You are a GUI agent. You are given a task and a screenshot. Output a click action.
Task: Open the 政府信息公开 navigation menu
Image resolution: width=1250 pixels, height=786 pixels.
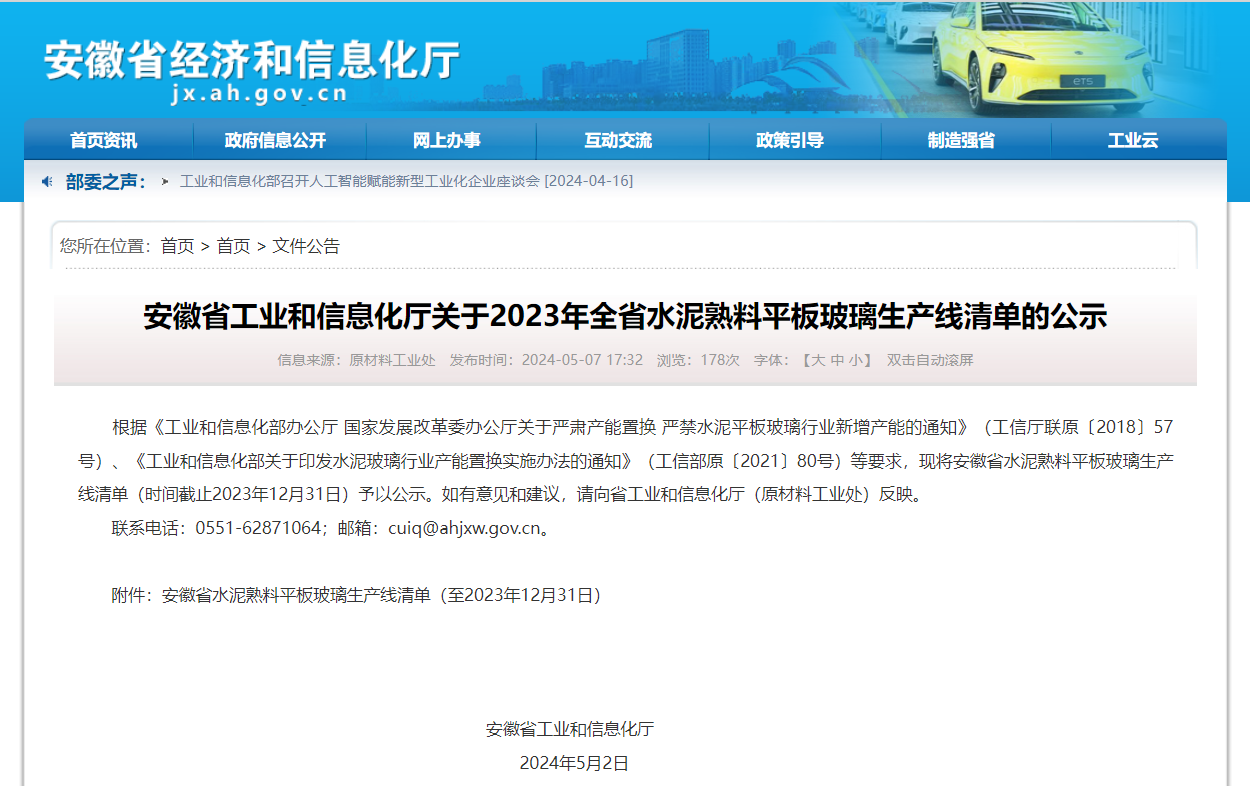(276, 140)
